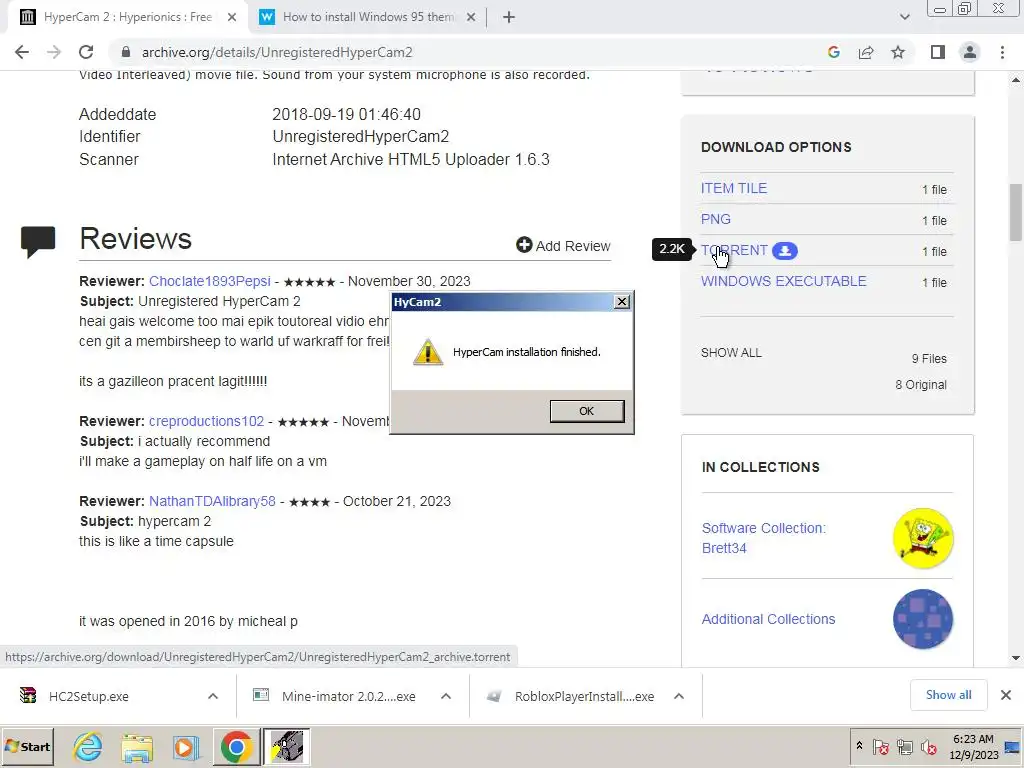This screenshot has height=768, width=1024.
Task: Open Software Collection: Brett34 link
Action: tap(763, 538)
